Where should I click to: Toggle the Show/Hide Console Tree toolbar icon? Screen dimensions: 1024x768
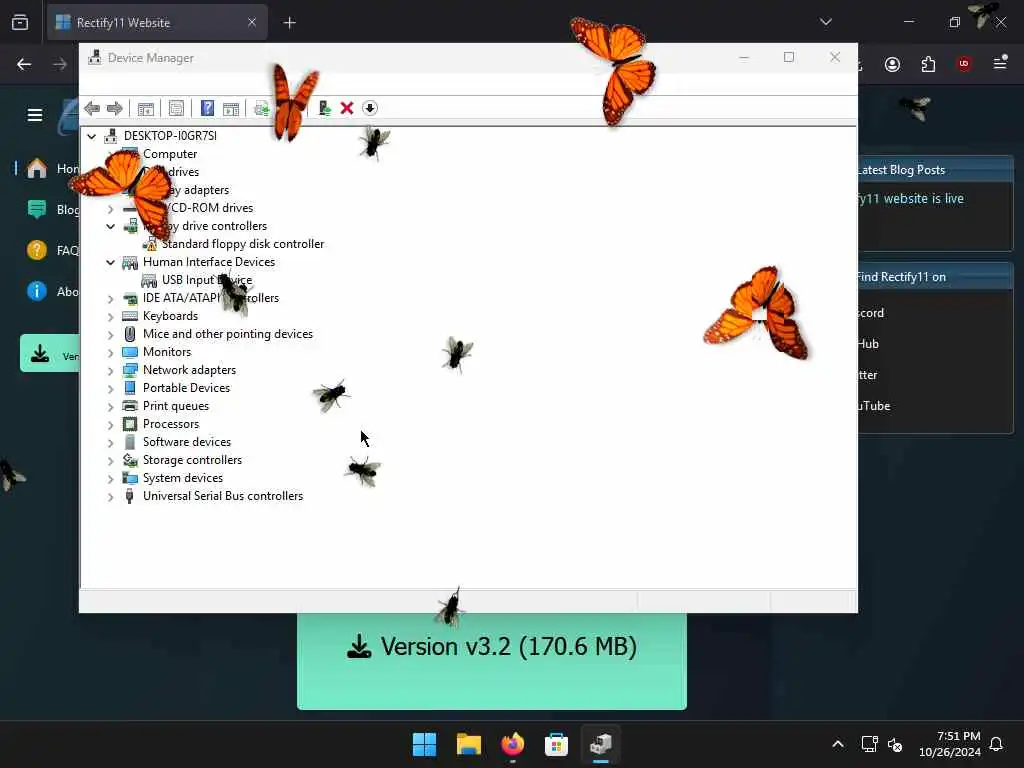(146, 108)
